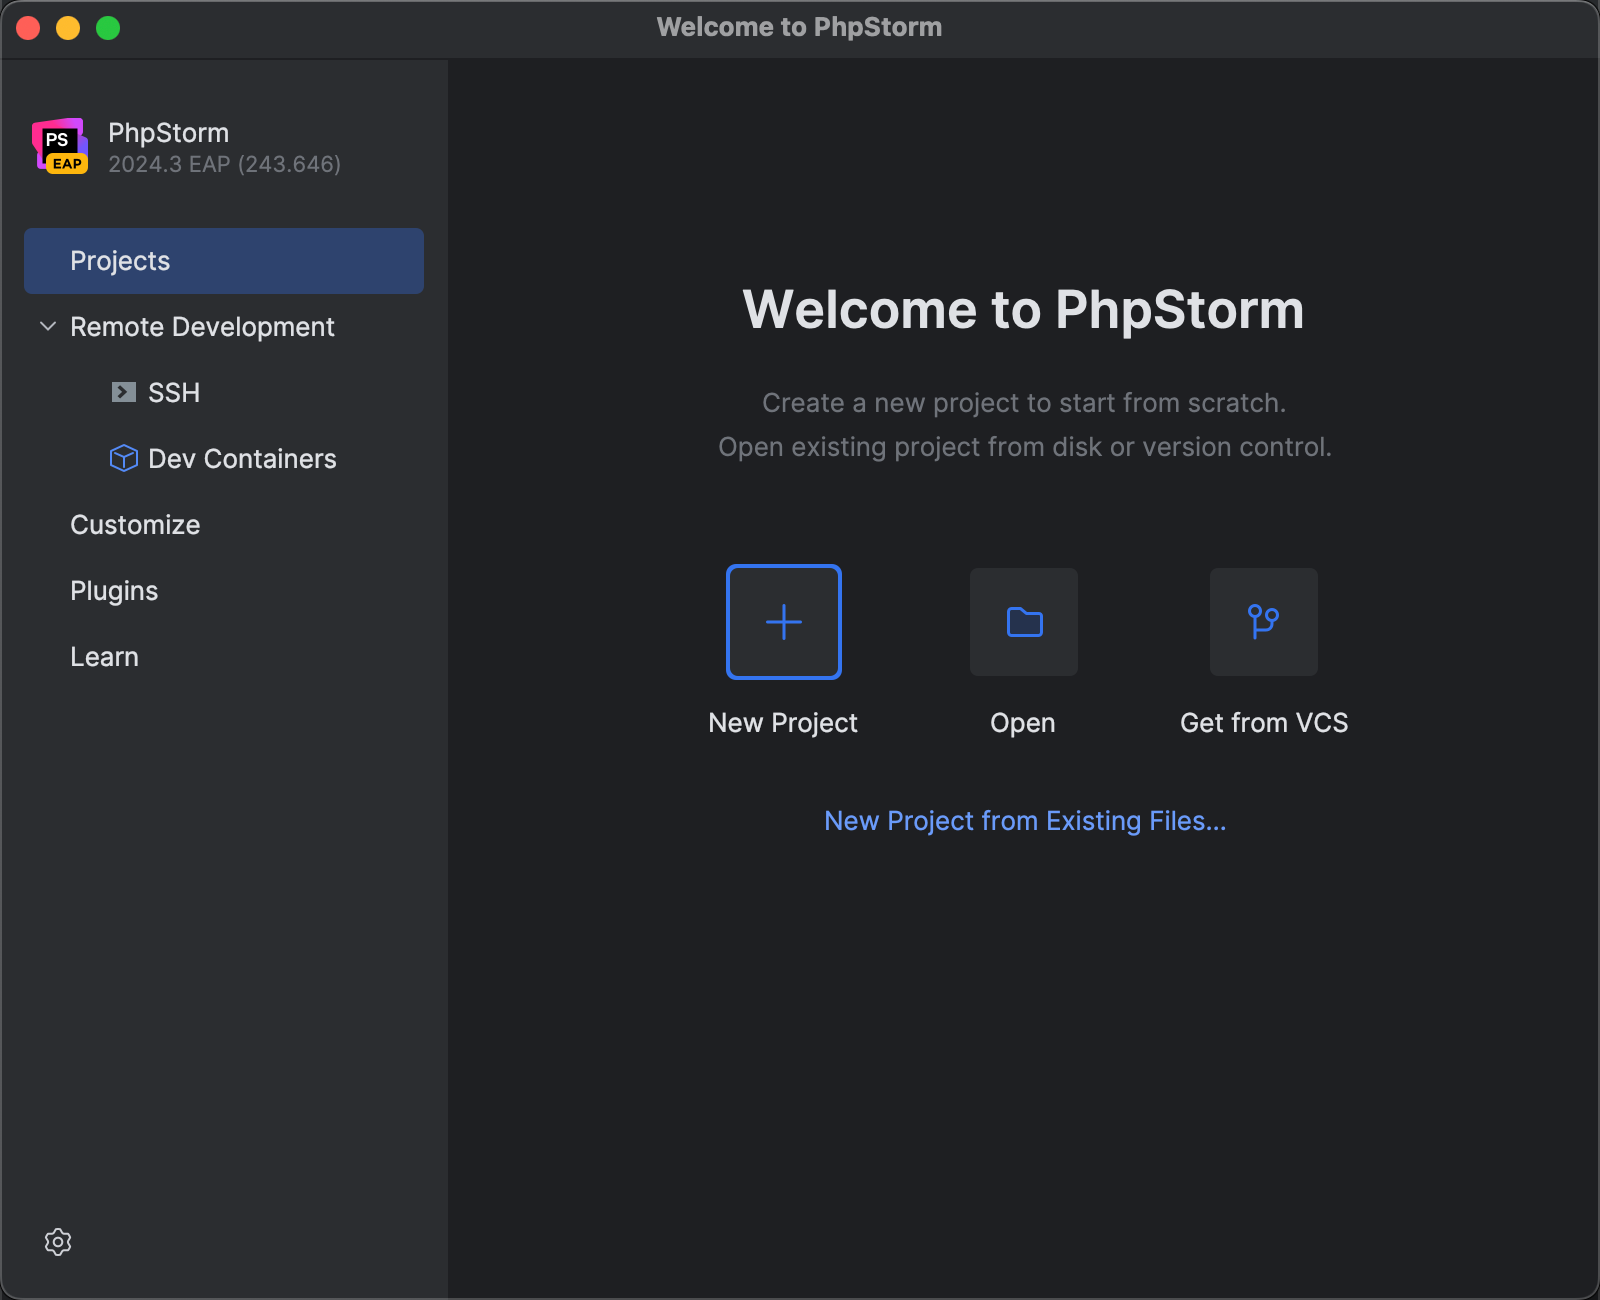Open the Learn section

[105, 656]
